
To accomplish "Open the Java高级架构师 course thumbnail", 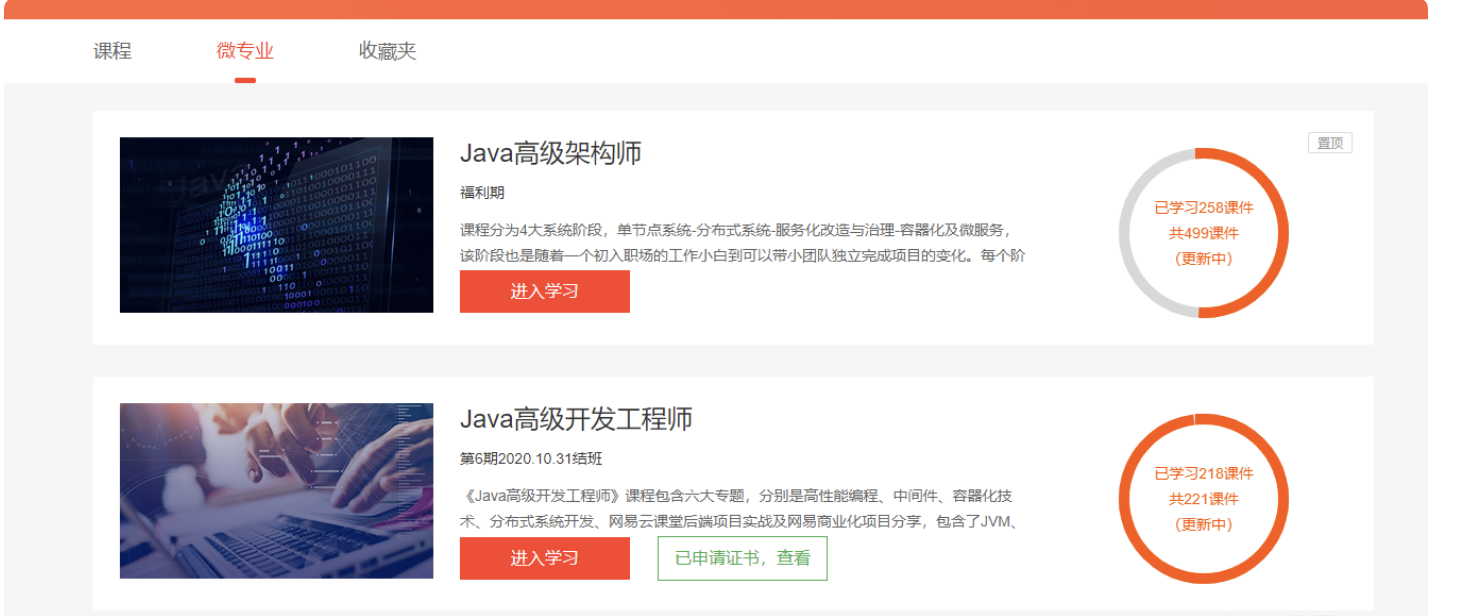I will 276,225.
